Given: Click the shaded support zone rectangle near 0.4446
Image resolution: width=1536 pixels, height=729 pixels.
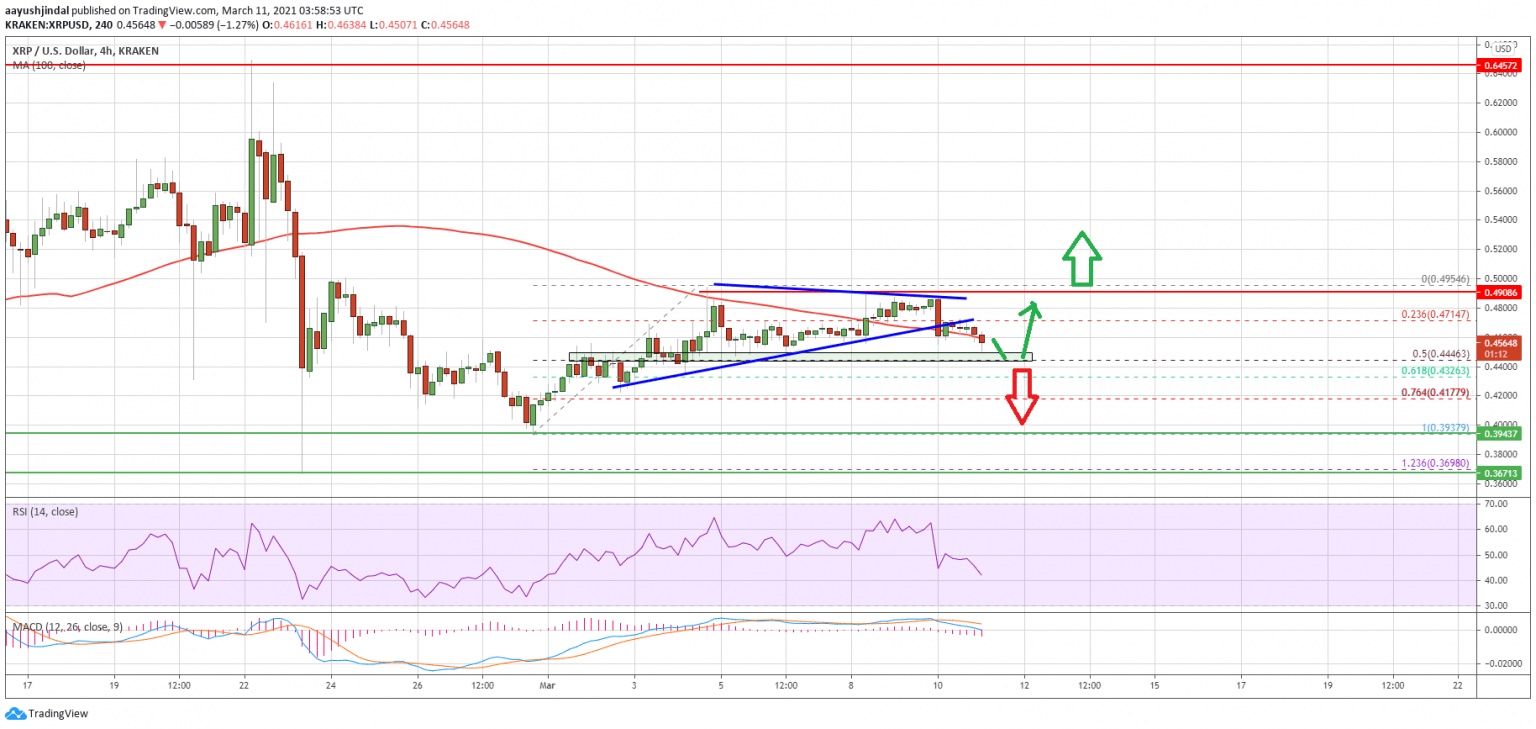Looking at the screenshot, I should click(798, 356).
